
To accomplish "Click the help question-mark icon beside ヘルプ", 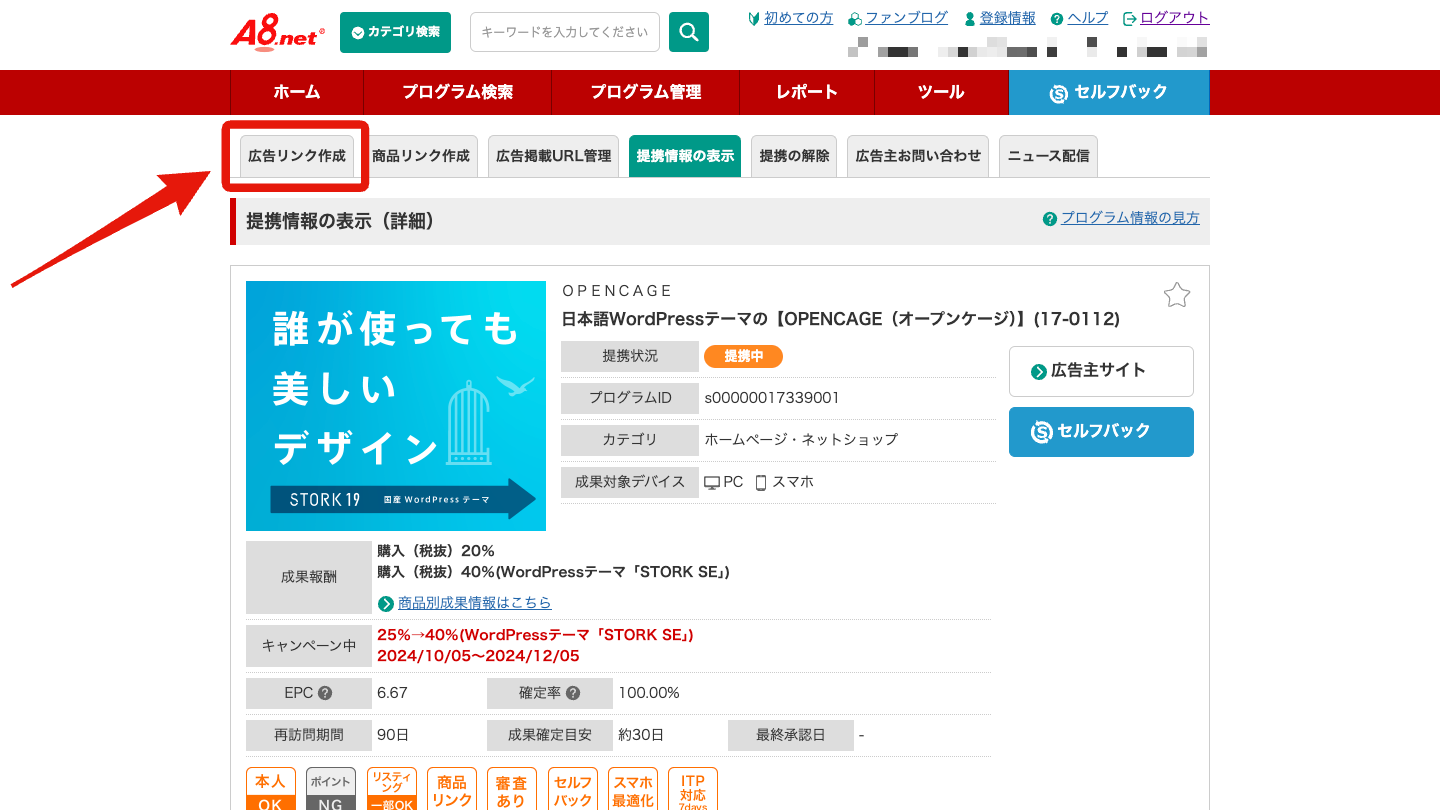I will pyautogui.click(x=1058, y=17).
